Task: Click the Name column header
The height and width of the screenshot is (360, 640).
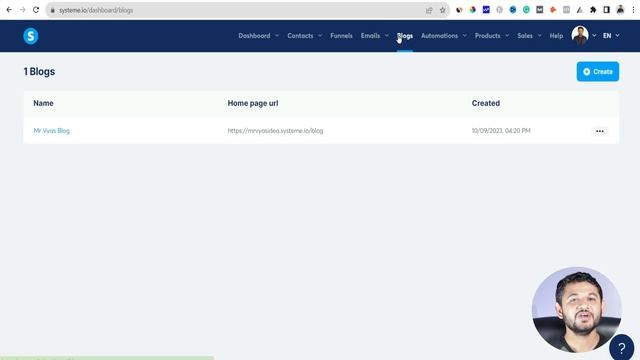Action: 43,103
